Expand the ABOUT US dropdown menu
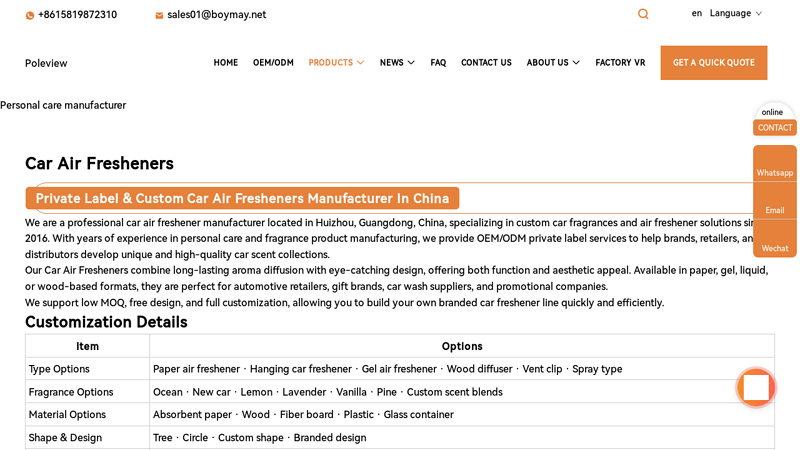 click(x=553, y=63)
